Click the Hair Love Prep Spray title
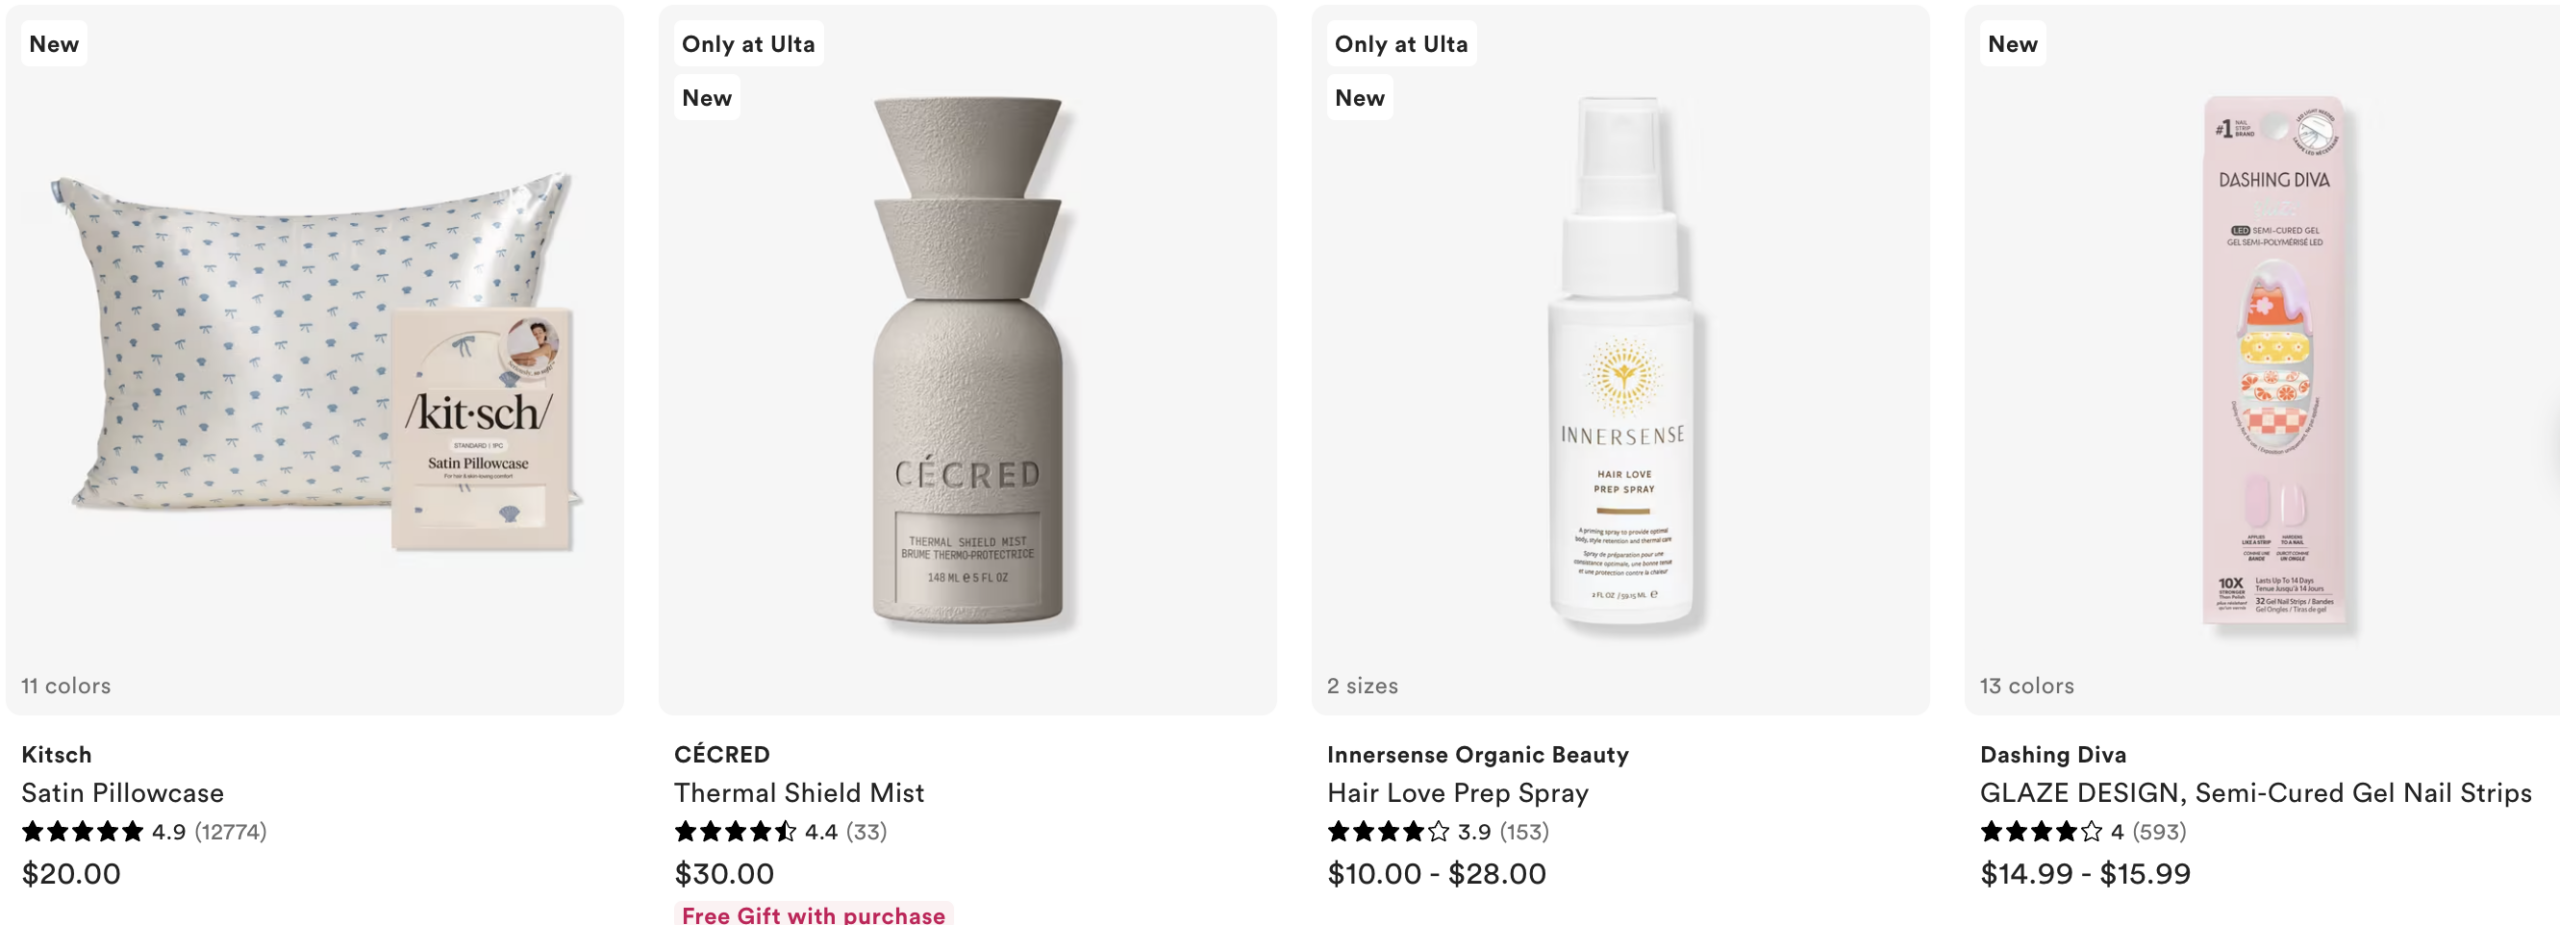The image size is (2560, 925). (x=1457, y=793)
